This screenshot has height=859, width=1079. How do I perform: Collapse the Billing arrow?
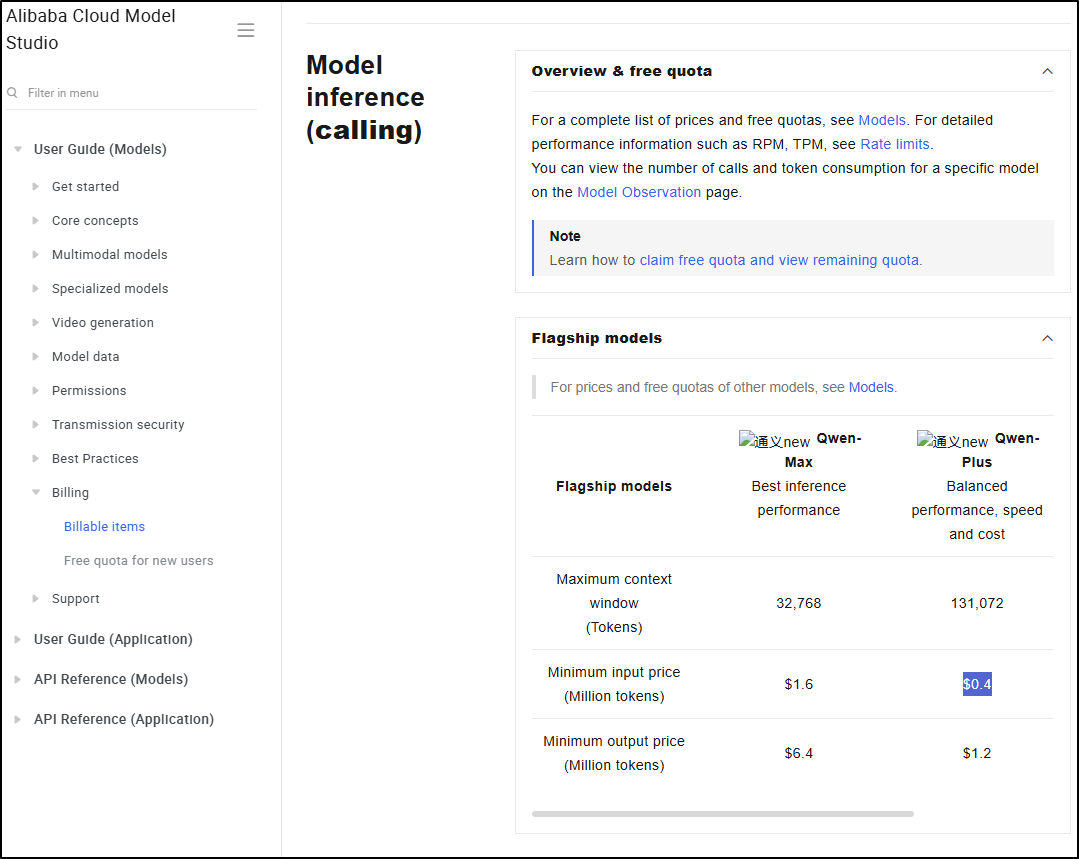36,492
